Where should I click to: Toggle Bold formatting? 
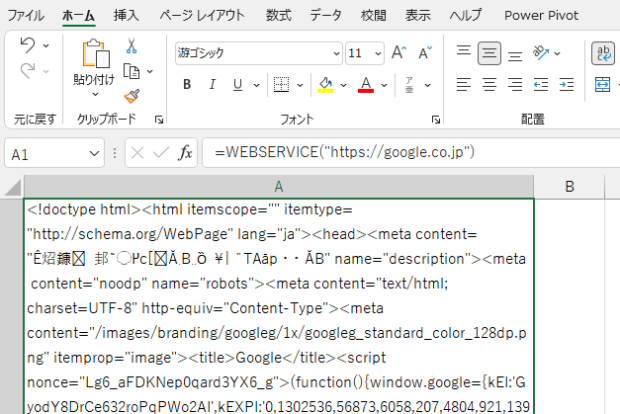pyautogui.click(x=187, y=85)
